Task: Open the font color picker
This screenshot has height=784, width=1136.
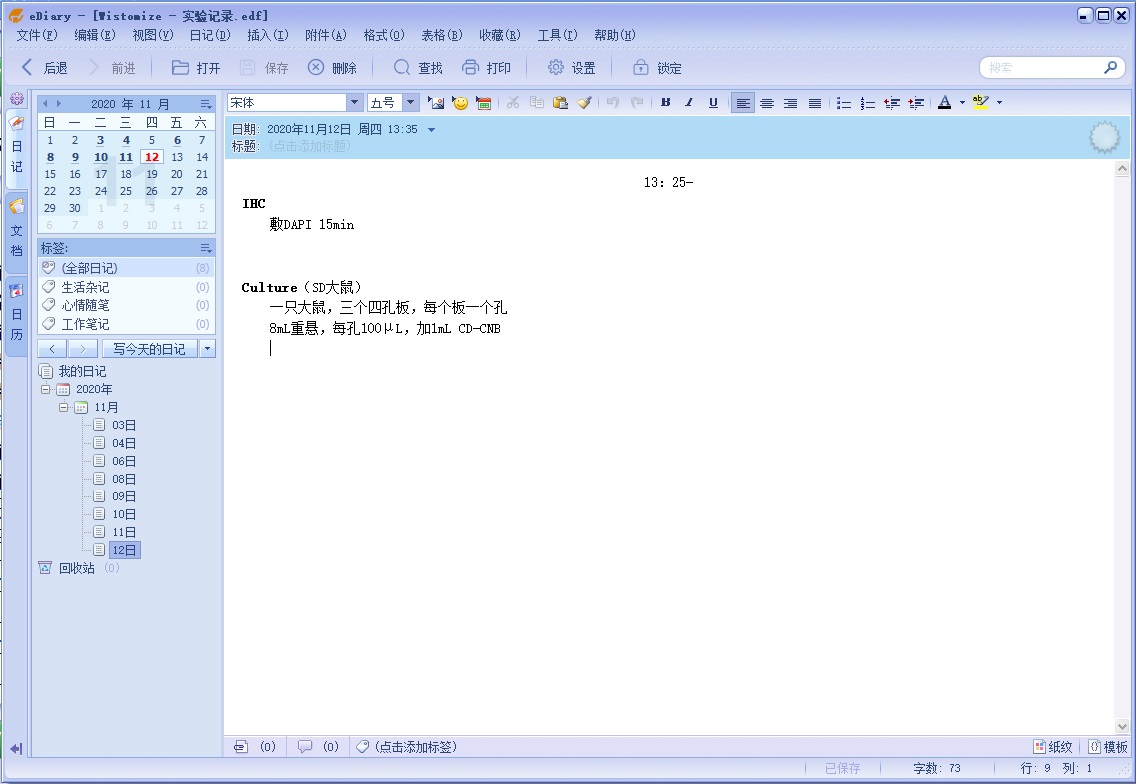Action: coord(944,102)
